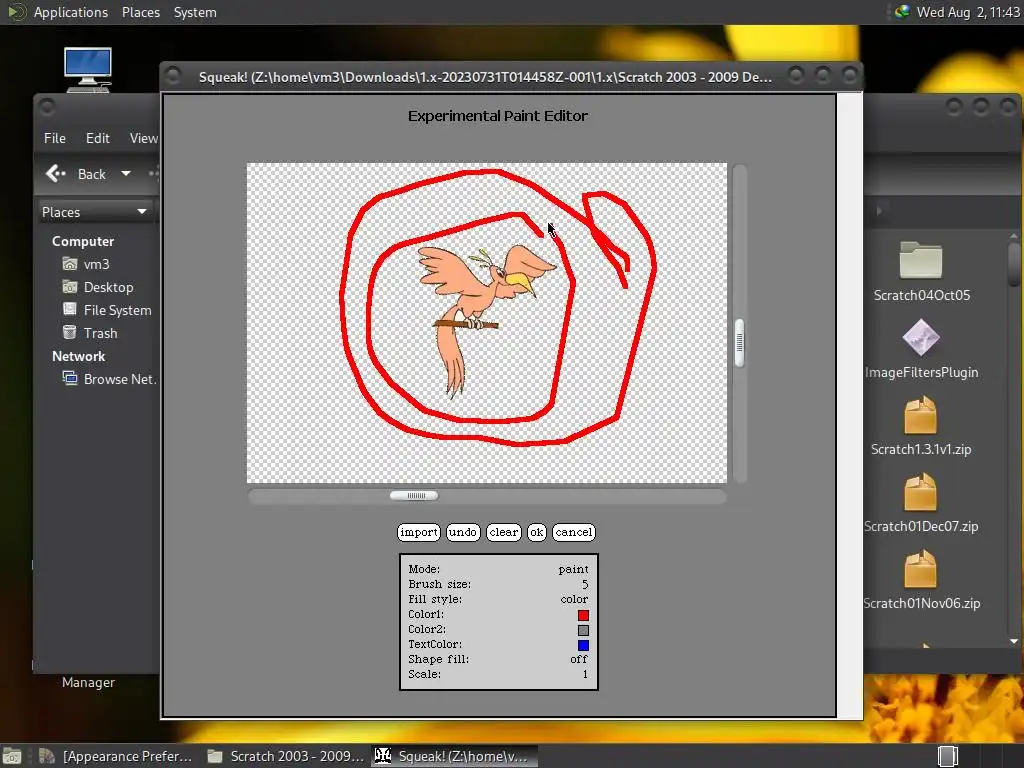The image size is (1024, 768).
Task: Open vm3 home folder in sidebar
Action: [96, 264]
